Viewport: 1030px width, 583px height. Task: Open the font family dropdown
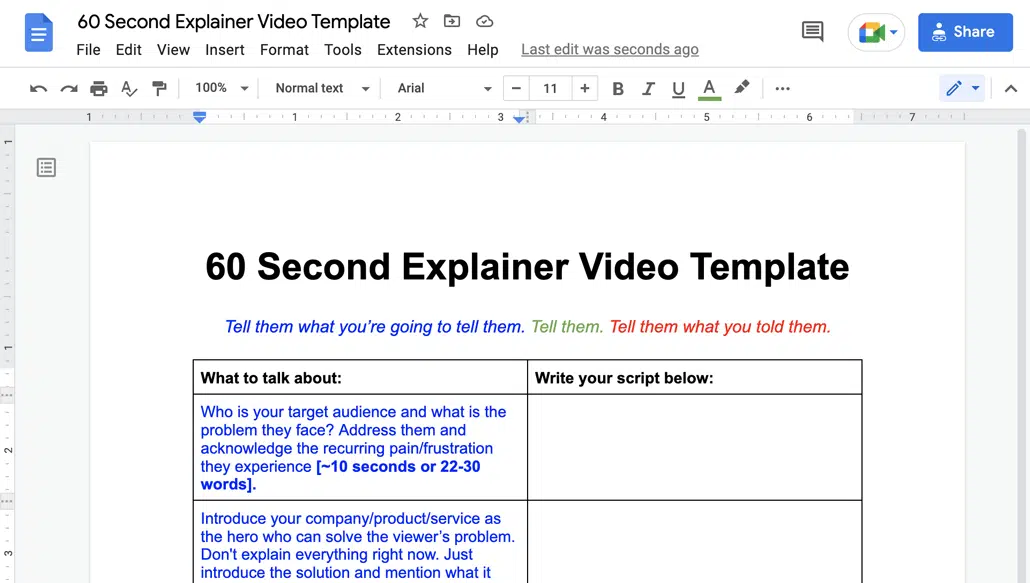click(440, 88)
